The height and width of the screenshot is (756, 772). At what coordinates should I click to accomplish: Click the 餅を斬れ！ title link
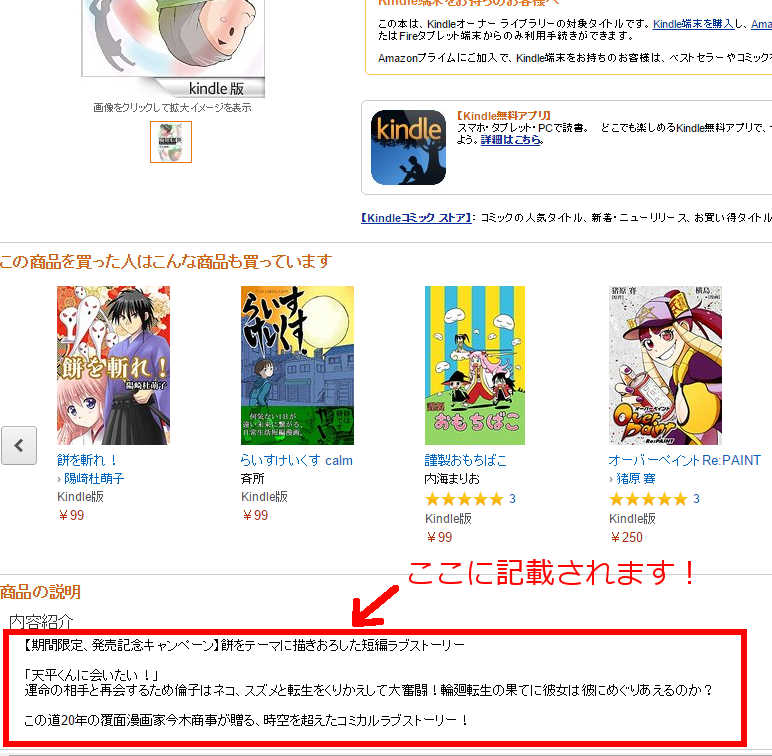tap(87, 460)
